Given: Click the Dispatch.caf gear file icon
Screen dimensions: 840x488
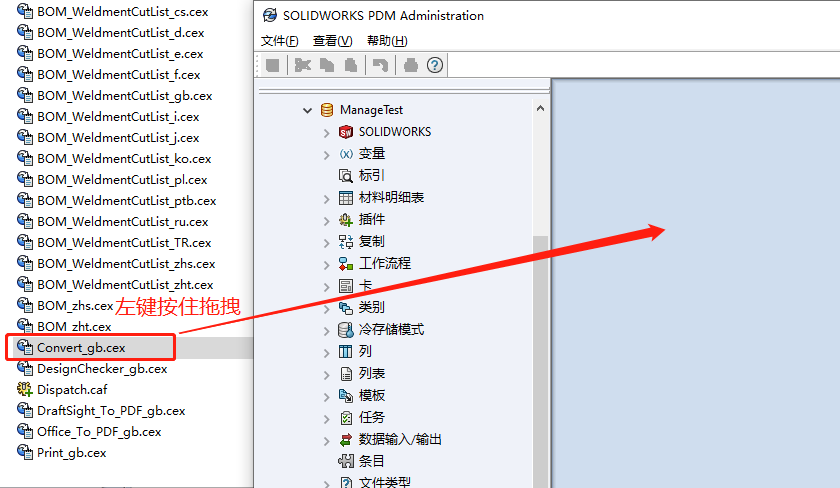Looking at the screenshot, I should point(25,390).
